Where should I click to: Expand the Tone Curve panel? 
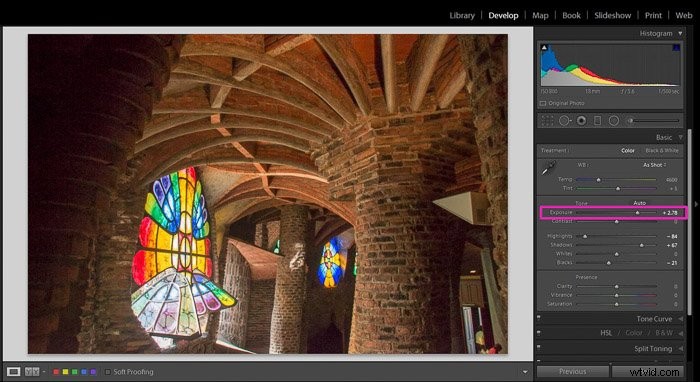tap(680, 319)
